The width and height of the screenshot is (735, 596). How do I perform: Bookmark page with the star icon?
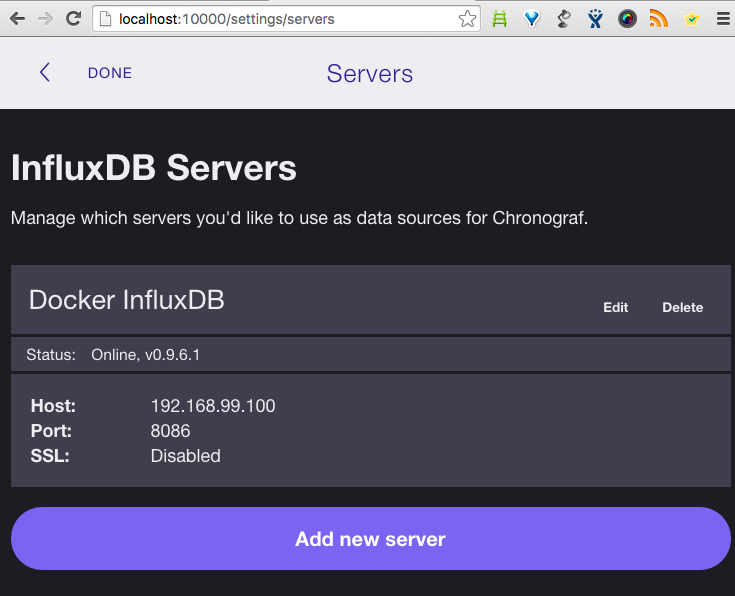[467, 19]
